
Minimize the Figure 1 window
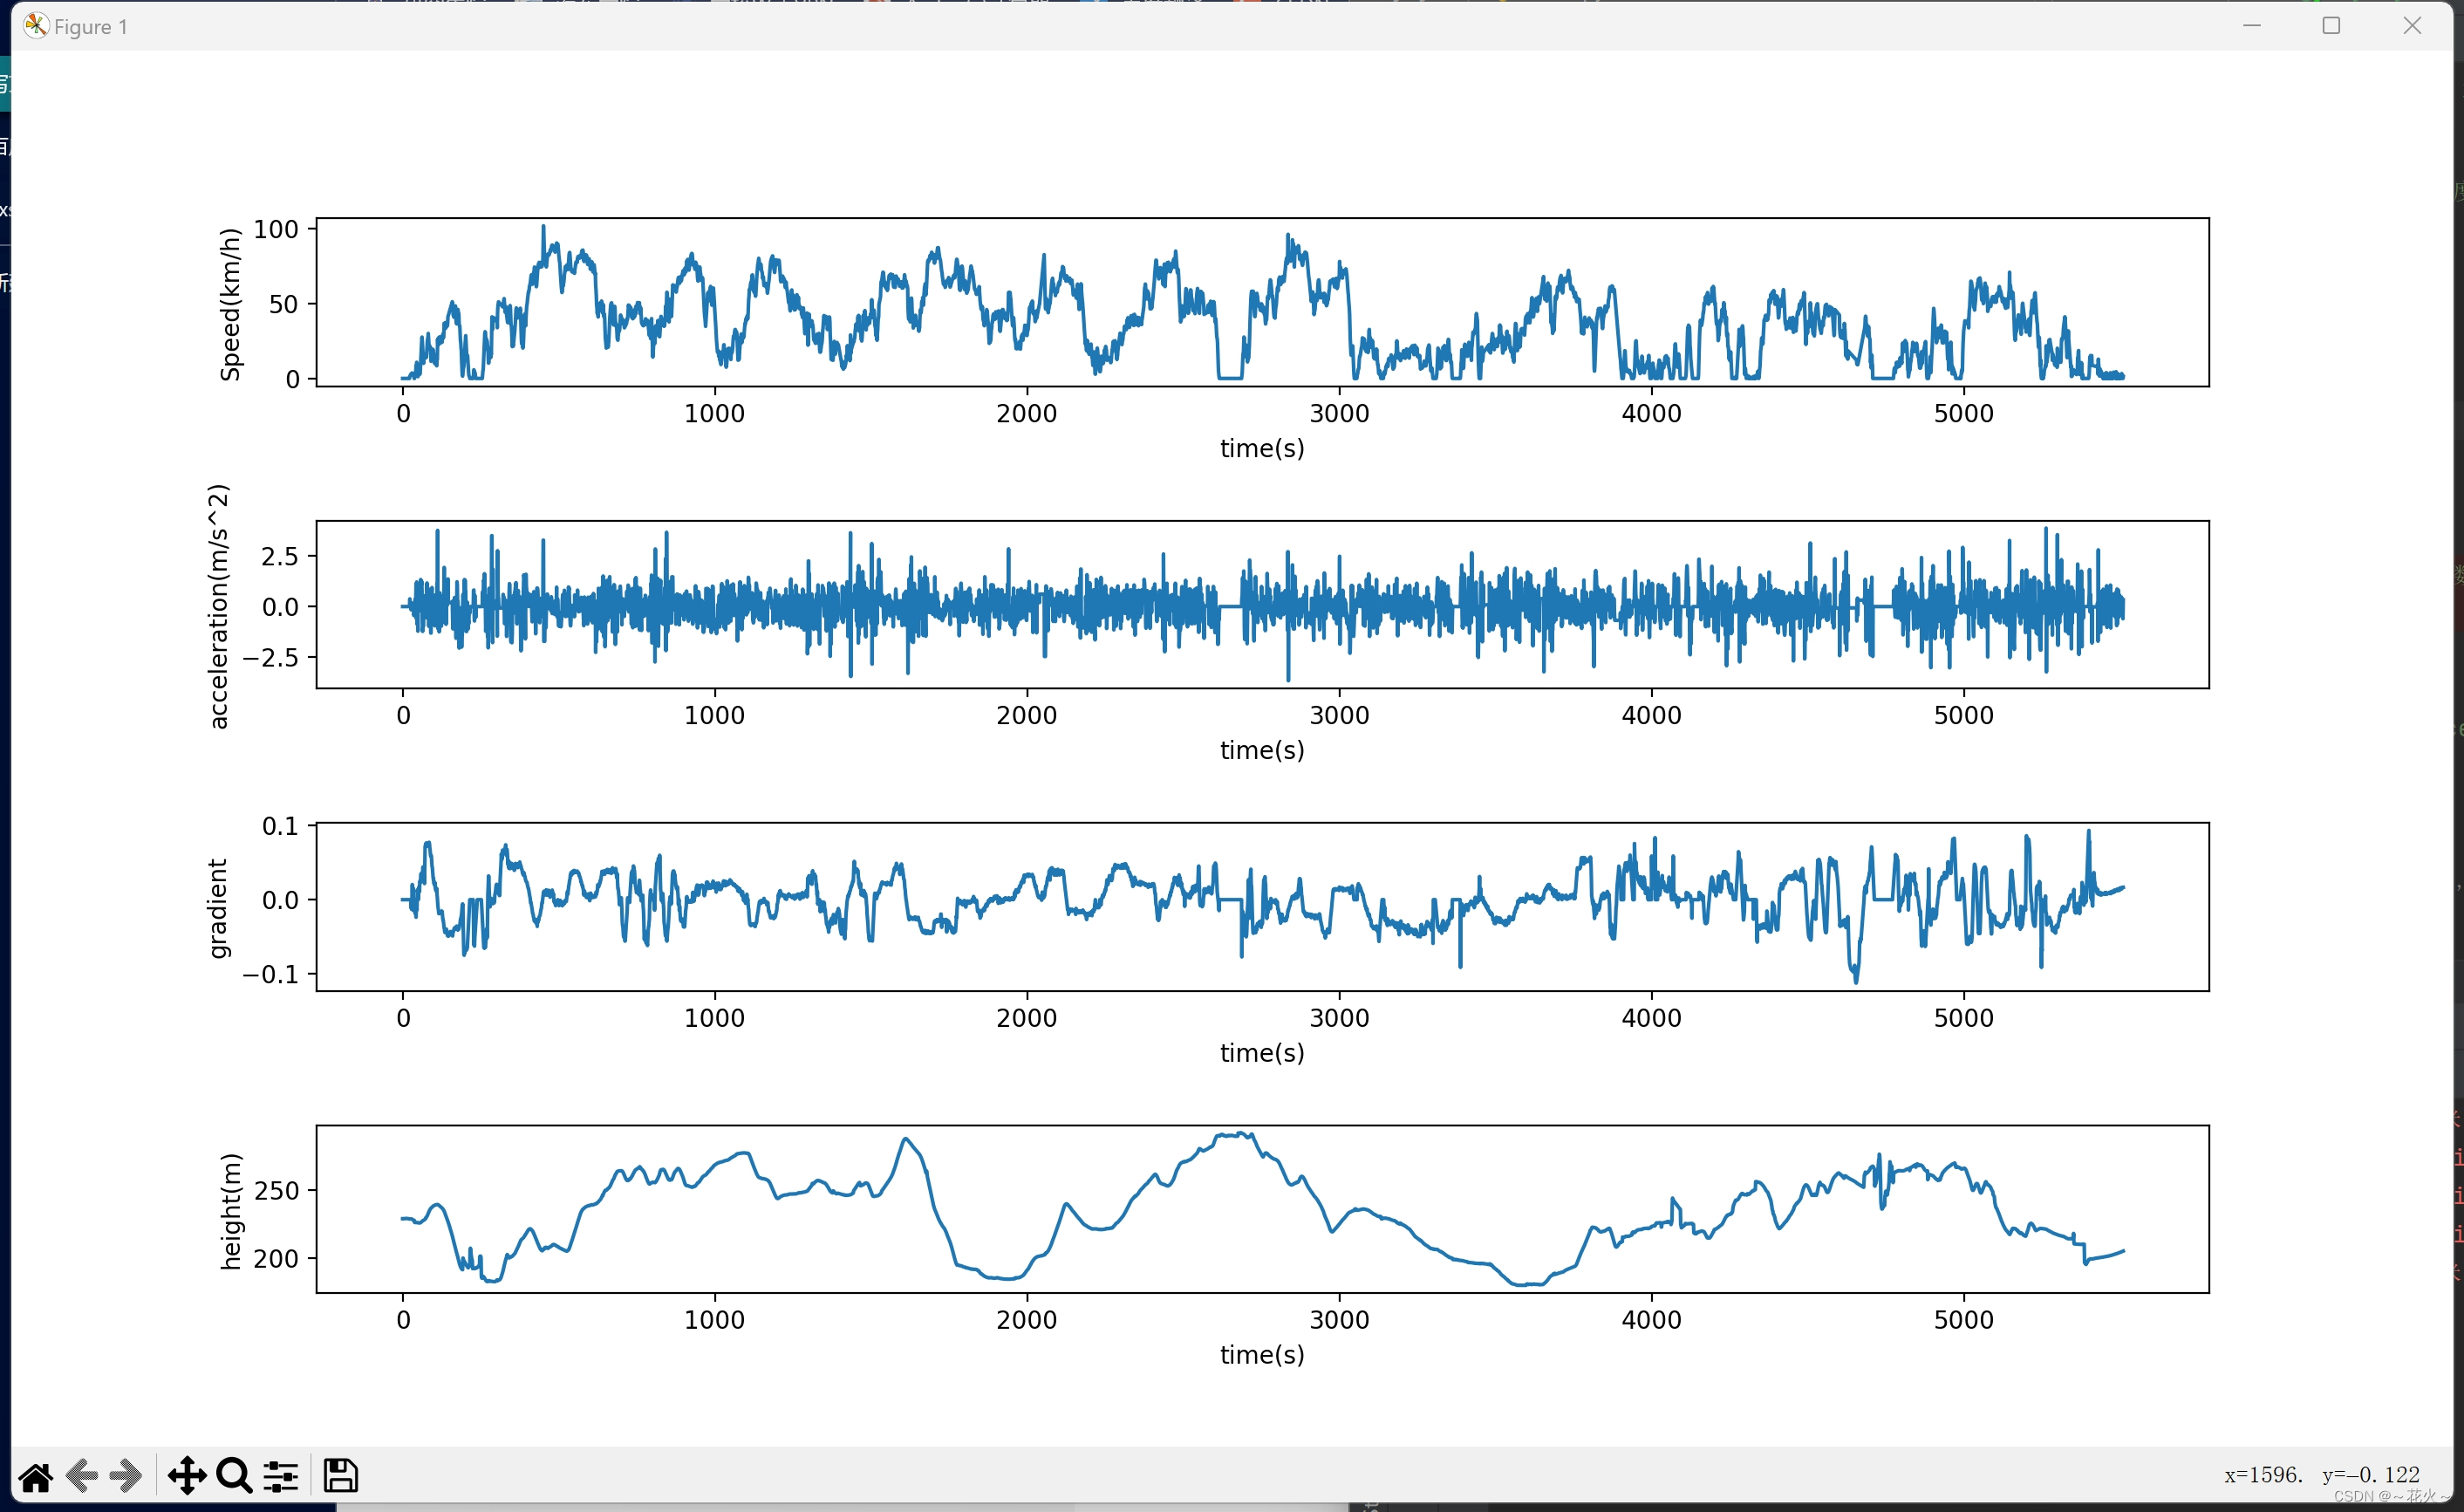(2252, 26)
